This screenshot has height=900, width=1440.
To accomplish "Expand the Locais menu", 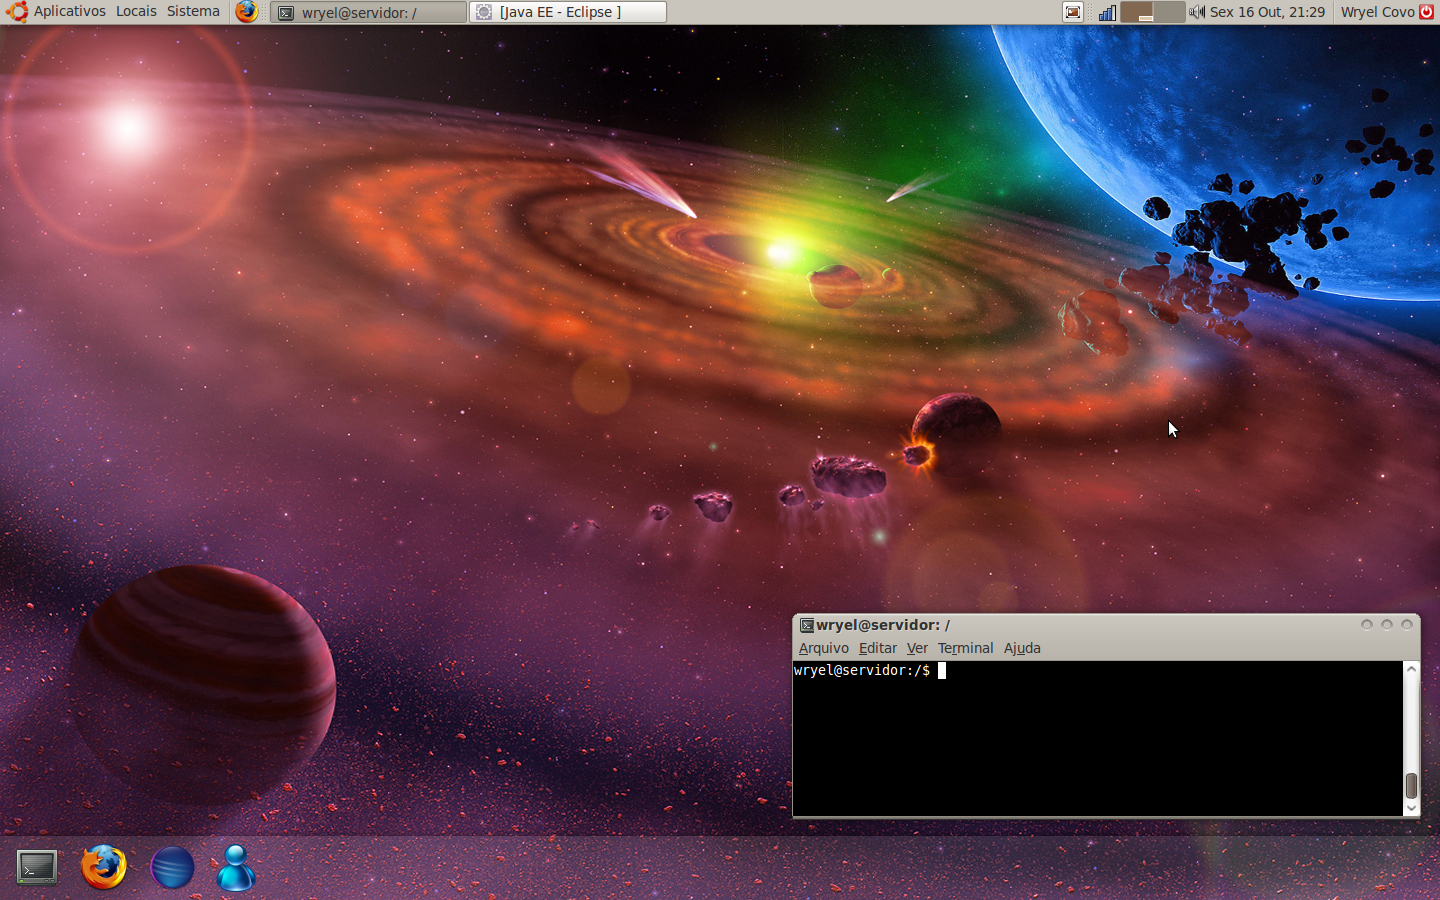I will click(x=136, y=12).
